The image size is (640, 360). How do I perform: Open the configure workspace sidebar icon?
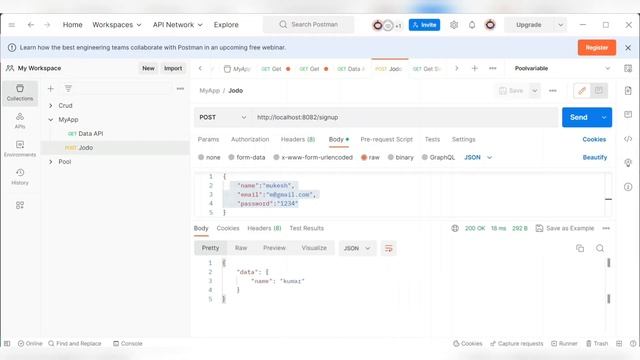pos(20,205)
